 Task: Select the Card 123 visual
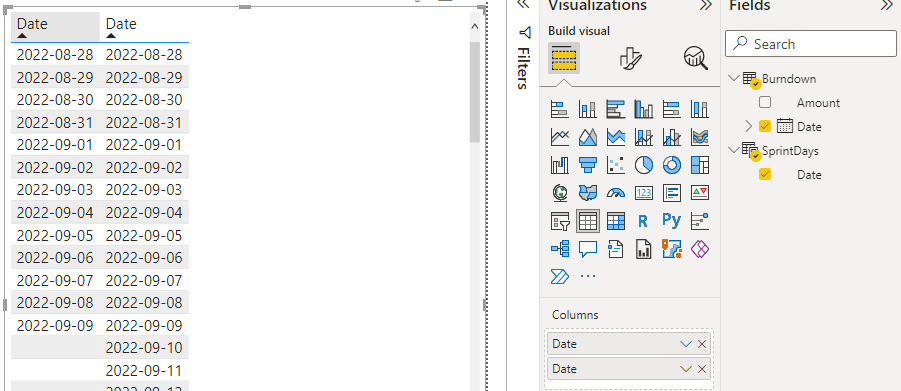[644, 193]
